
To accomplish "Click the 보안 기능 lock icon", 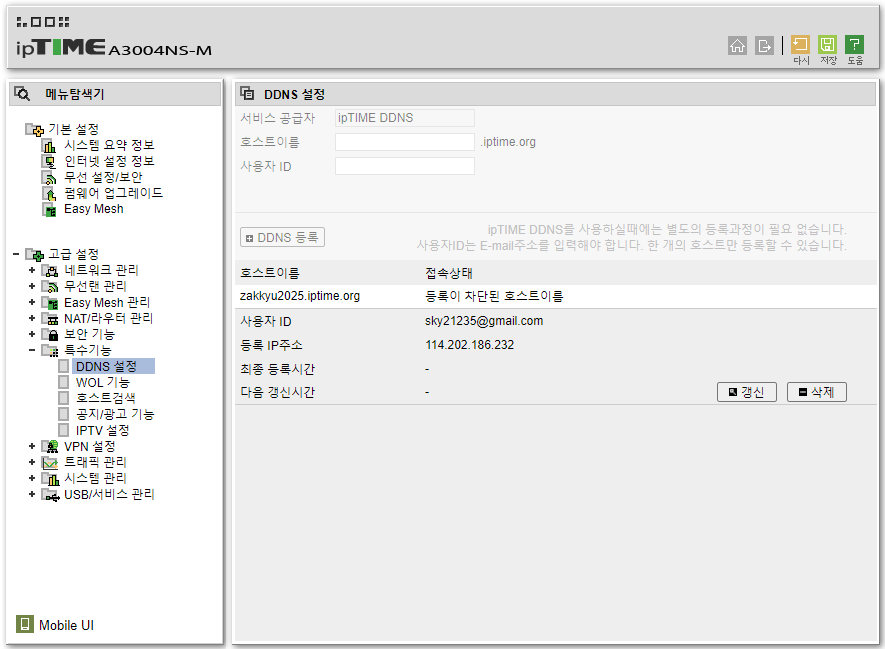I will (50, 335).
